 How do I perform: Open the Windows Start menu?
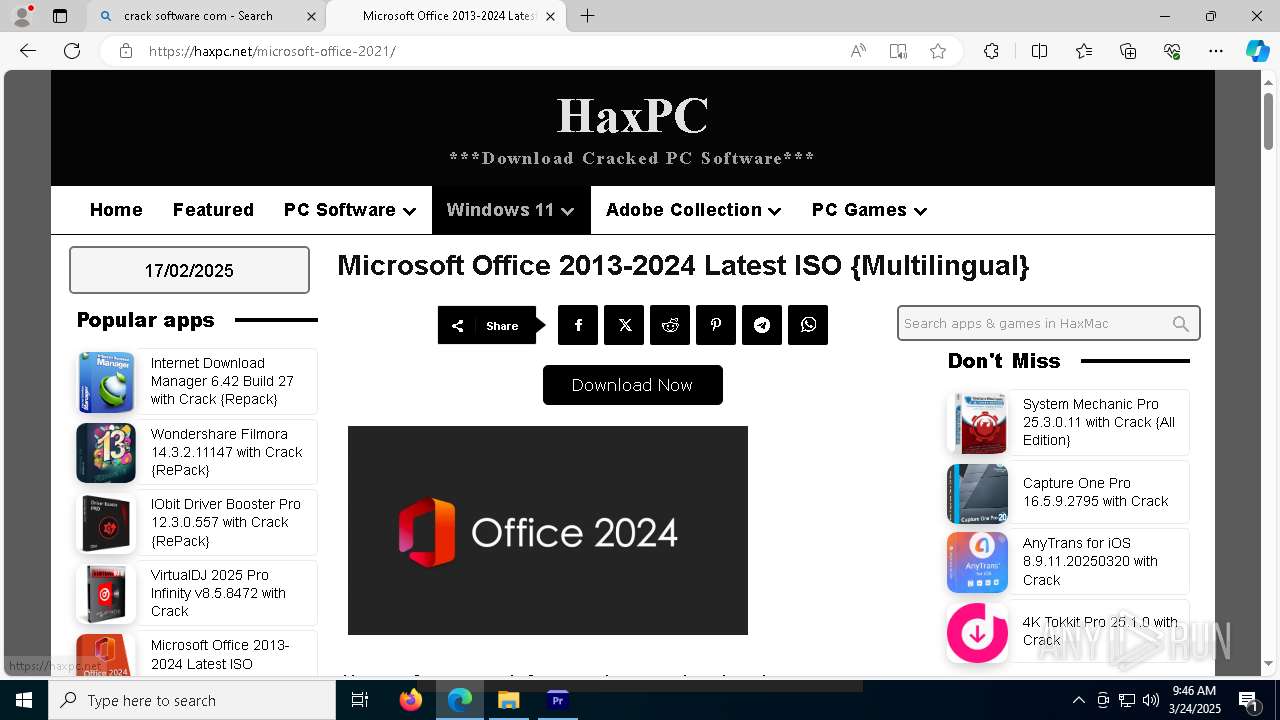pyautogui.click(x=24, y=700)
